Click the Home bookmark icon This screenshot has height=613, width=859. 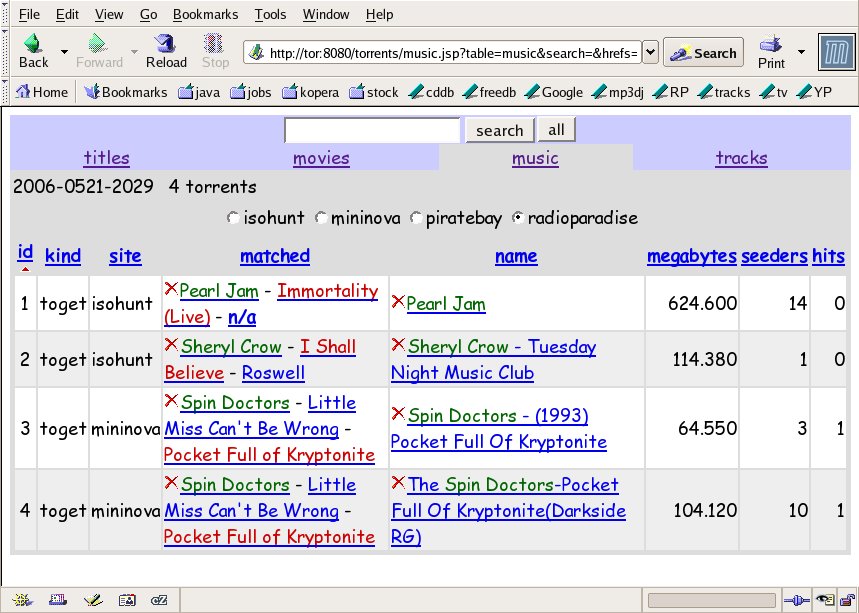pos(23,91)
